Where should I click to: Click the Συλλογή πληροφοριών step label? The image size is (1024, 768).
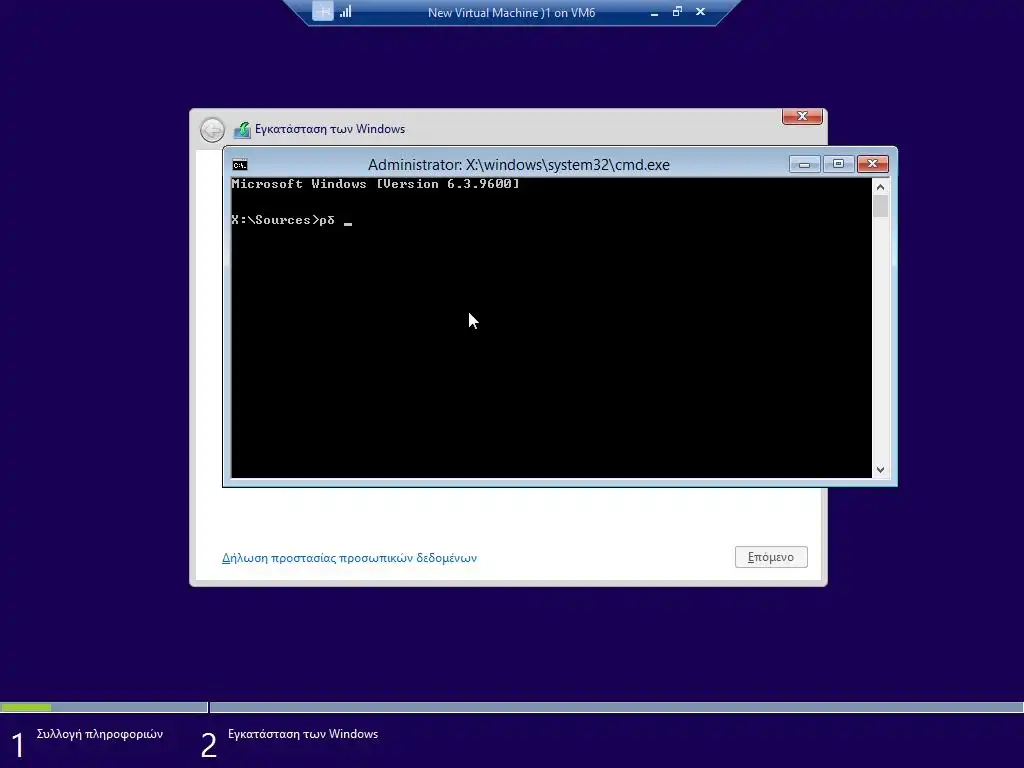coord(100,734)
